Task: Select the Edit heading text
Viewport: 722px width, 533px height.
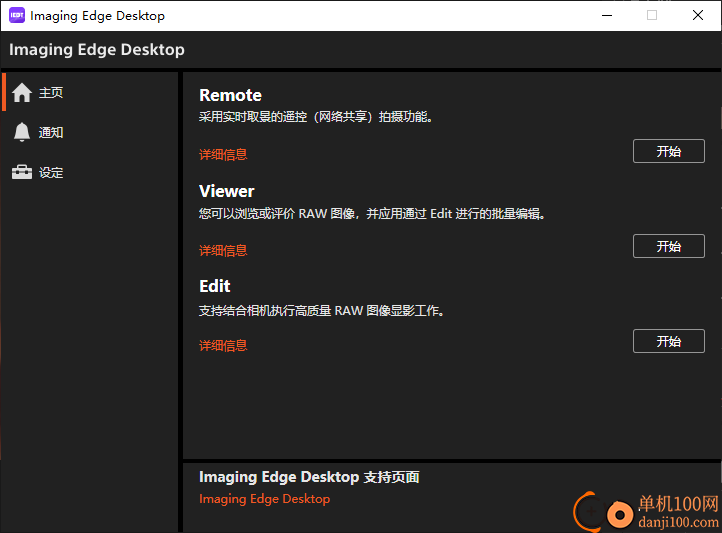Action: tap(215, 286)
